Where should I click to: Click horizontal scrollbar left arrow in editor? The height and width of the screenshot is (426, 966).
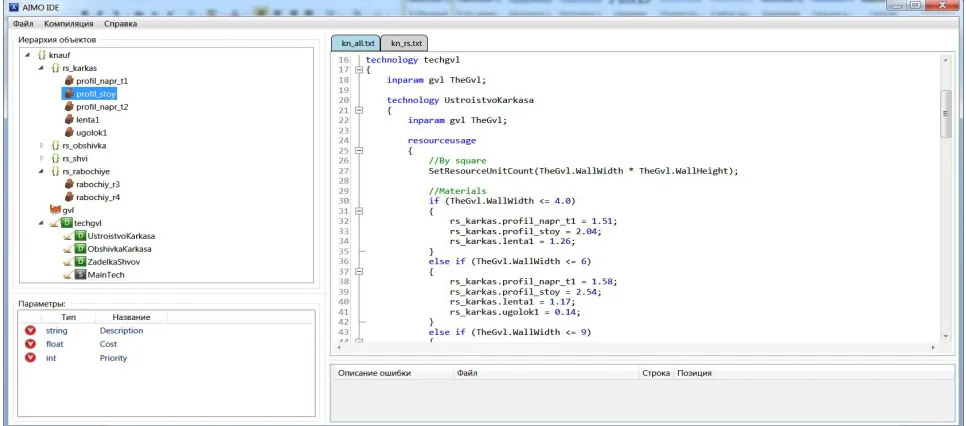pyautogui.click(x=338, y=348)
